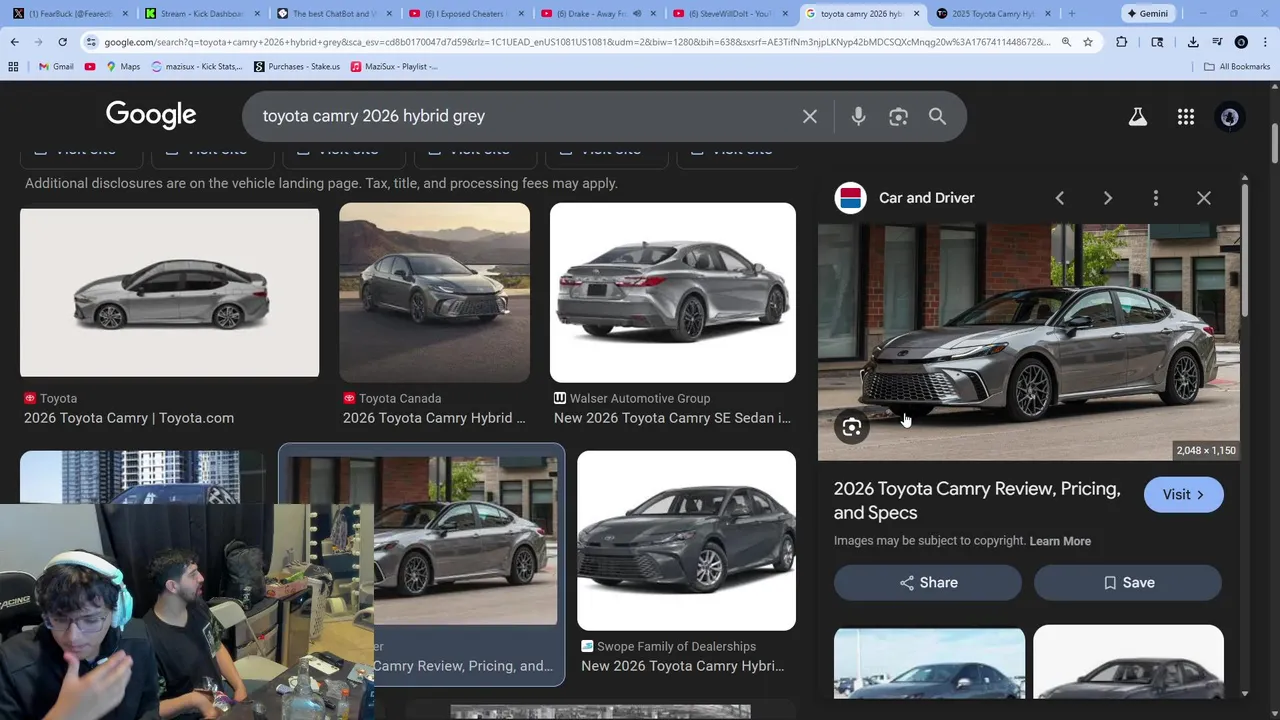This screenshot has height=720, width=1280.
Task: Click 2026 Toyota Camry Review, Pricing, and Specs heading
Action: click(x=977, y=501)
